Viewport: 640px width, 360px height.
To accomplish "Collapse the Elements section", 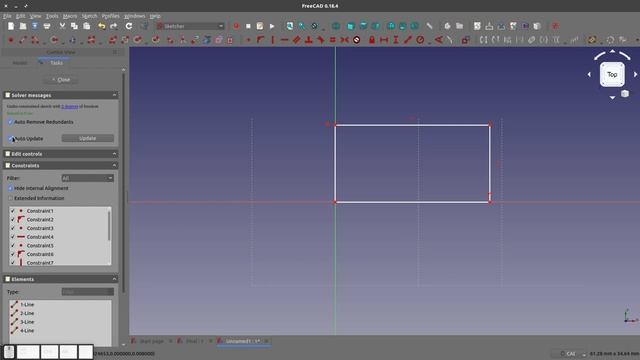I will click(x=114, y=279).
